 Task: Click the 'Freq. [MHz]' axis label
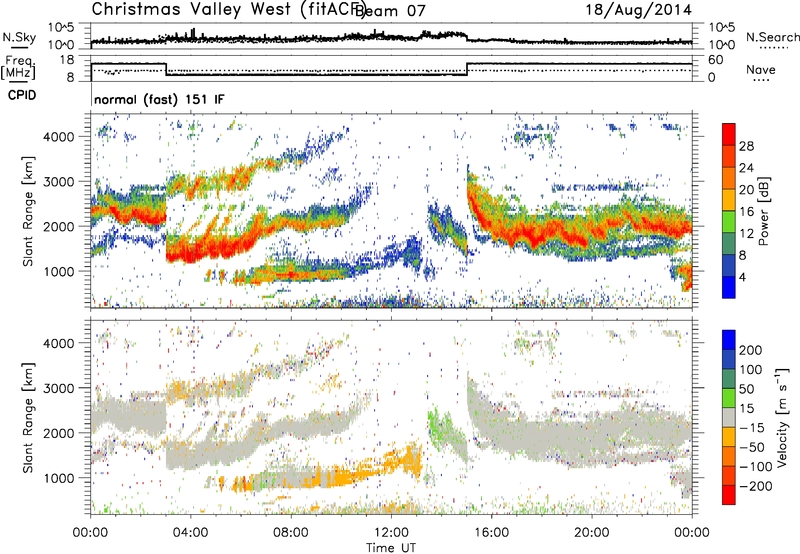(18, 68)
